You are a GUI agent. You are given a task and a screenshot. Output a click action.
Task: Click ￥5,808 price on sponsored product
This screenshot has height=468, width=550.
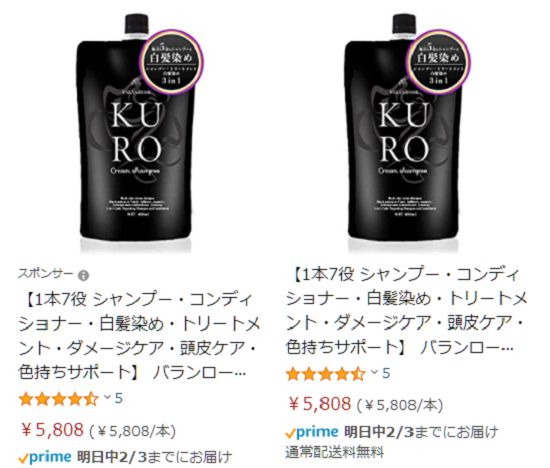[52, 430]
